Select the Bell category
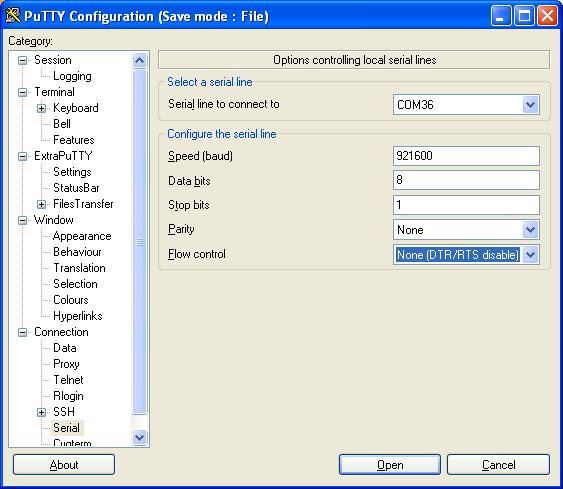 (x=62, y=124)
